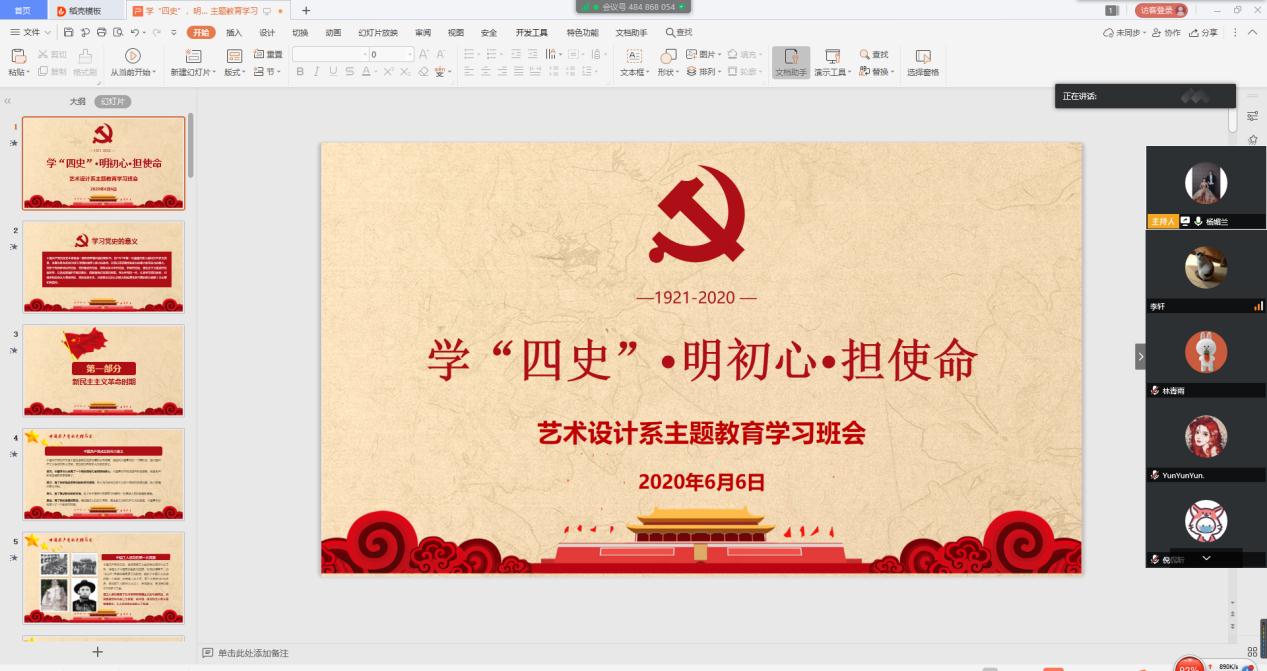Click the Picture (图片) insert button
1267x671 pixels.
pyautogui.click(x=702, y=54)
